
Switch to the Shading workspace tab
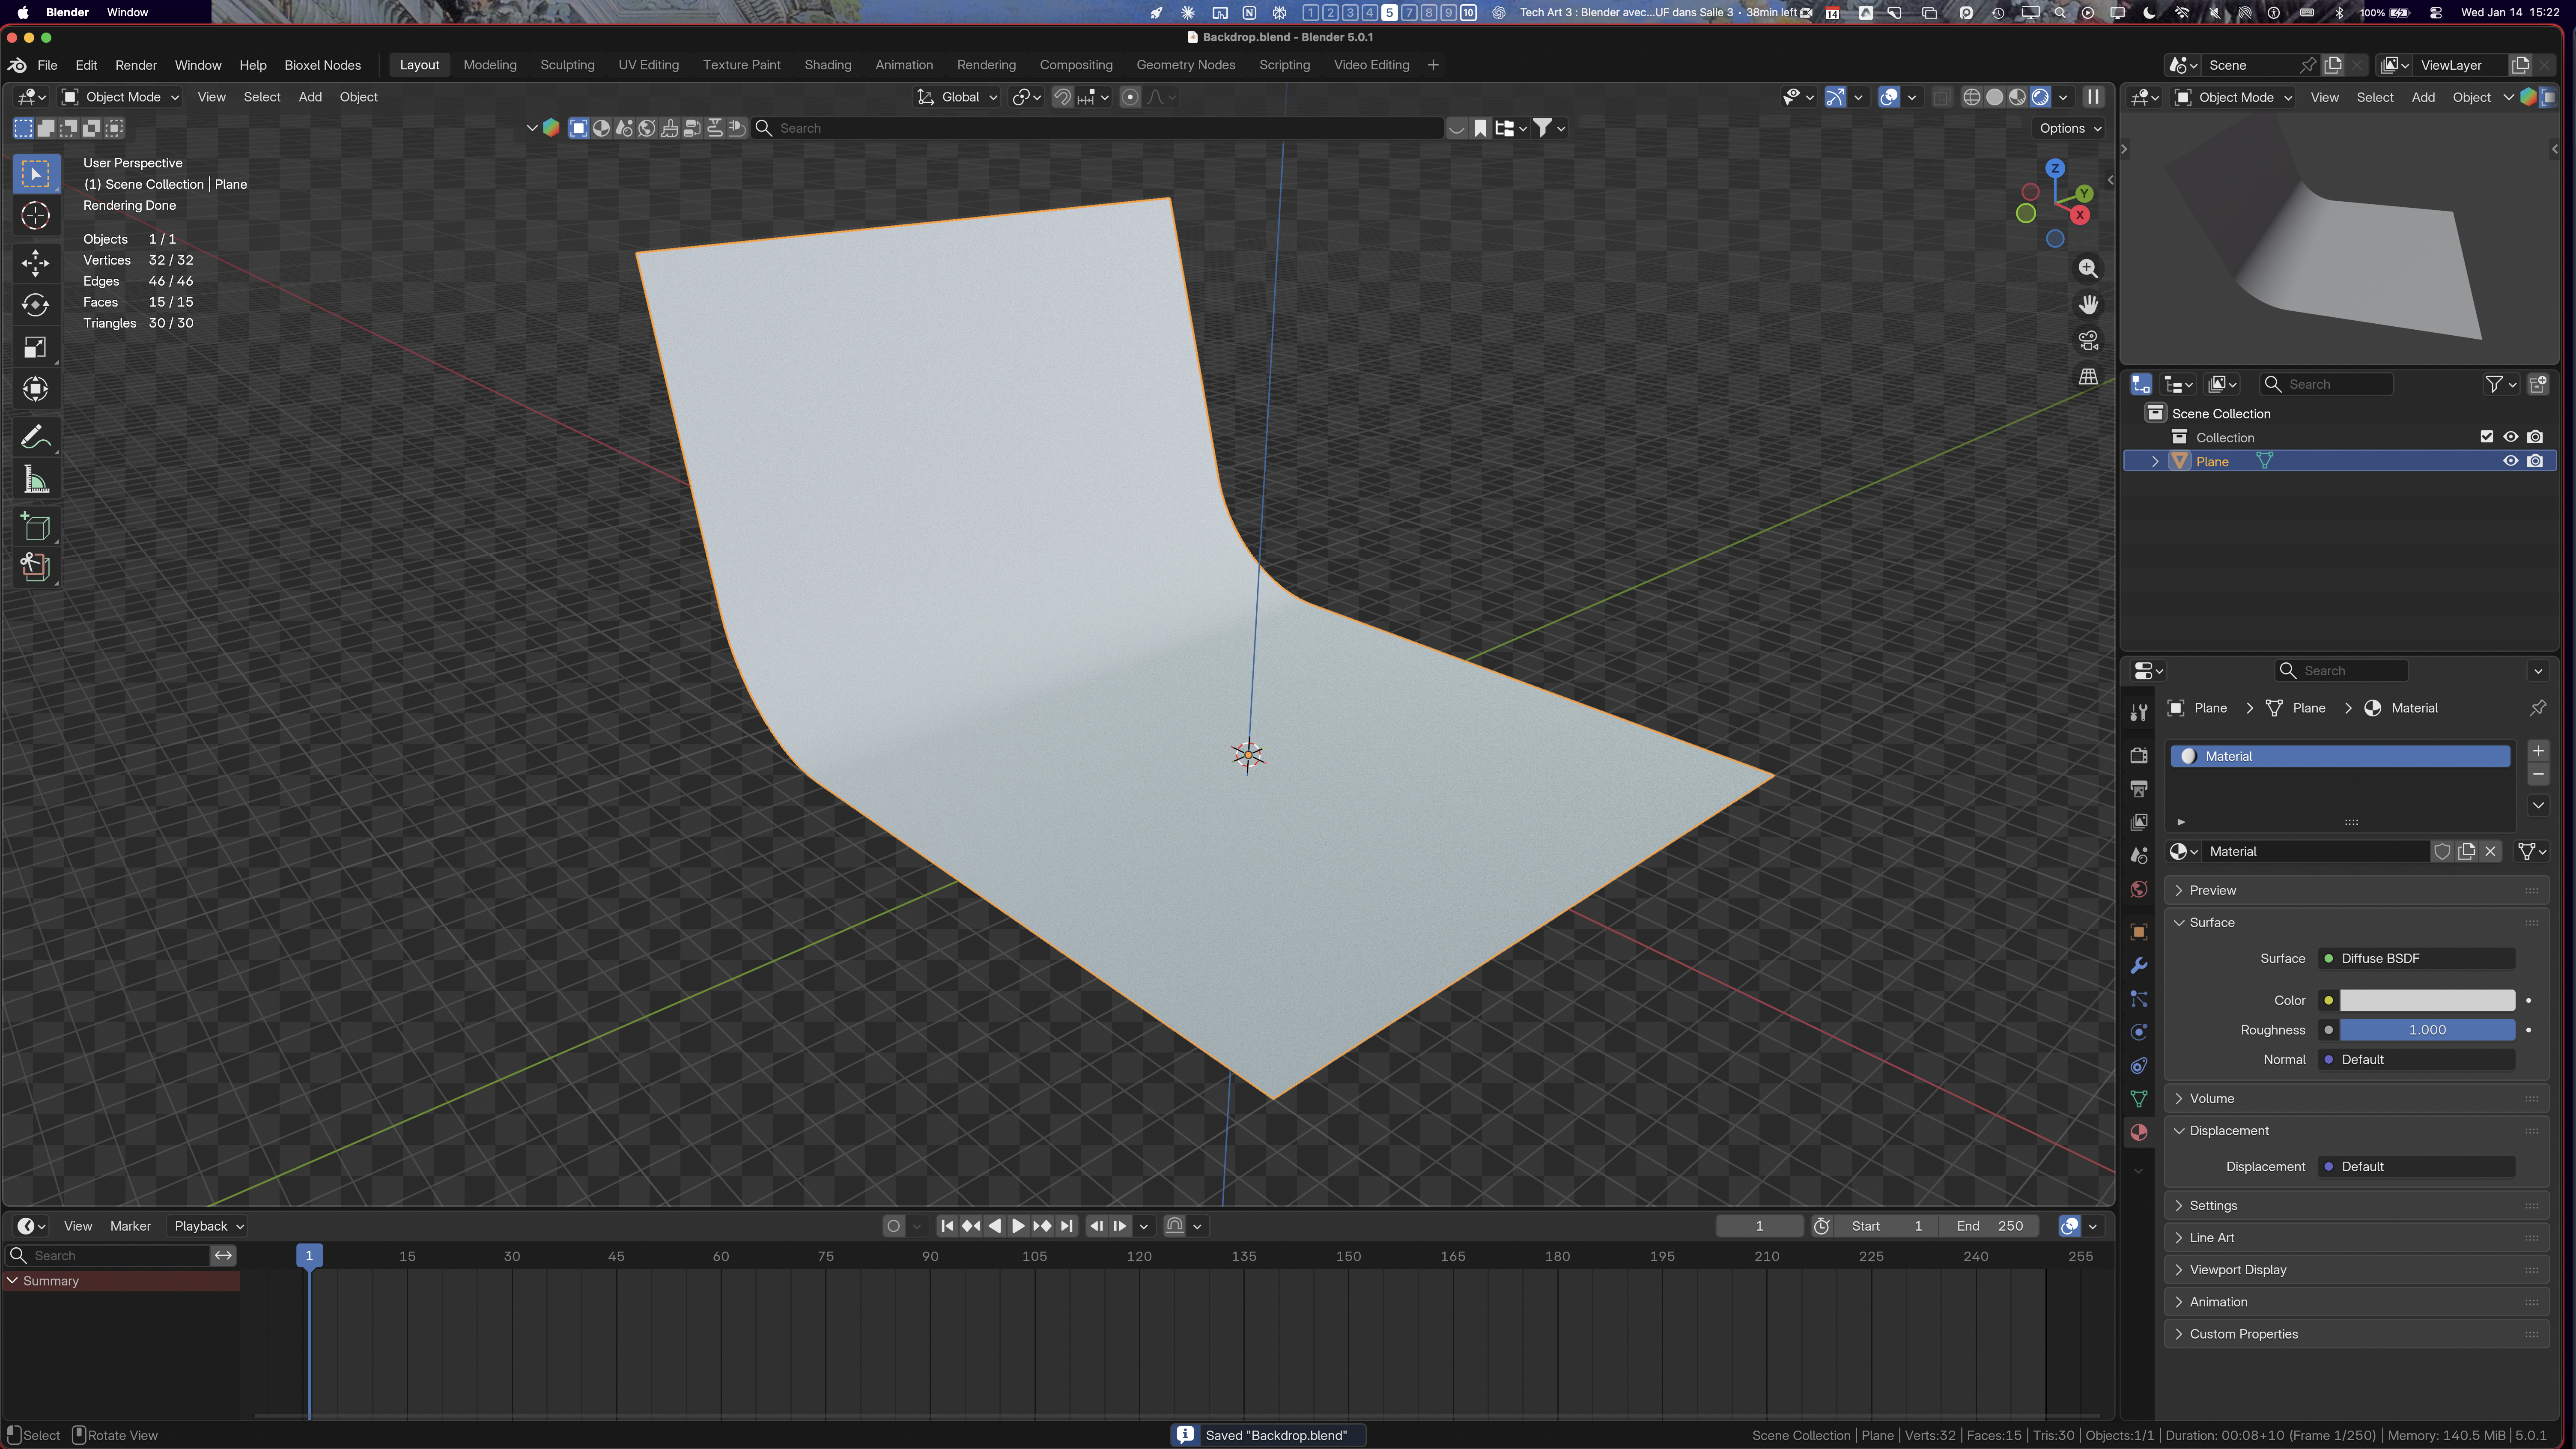pyautogui.click(x=828, y=65)
